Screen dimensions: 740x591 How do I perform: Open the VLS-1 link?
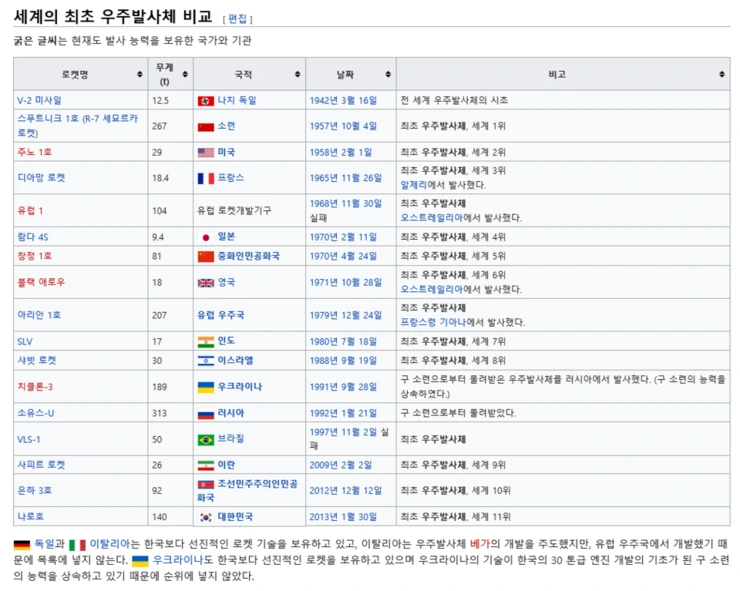[29, 439]
